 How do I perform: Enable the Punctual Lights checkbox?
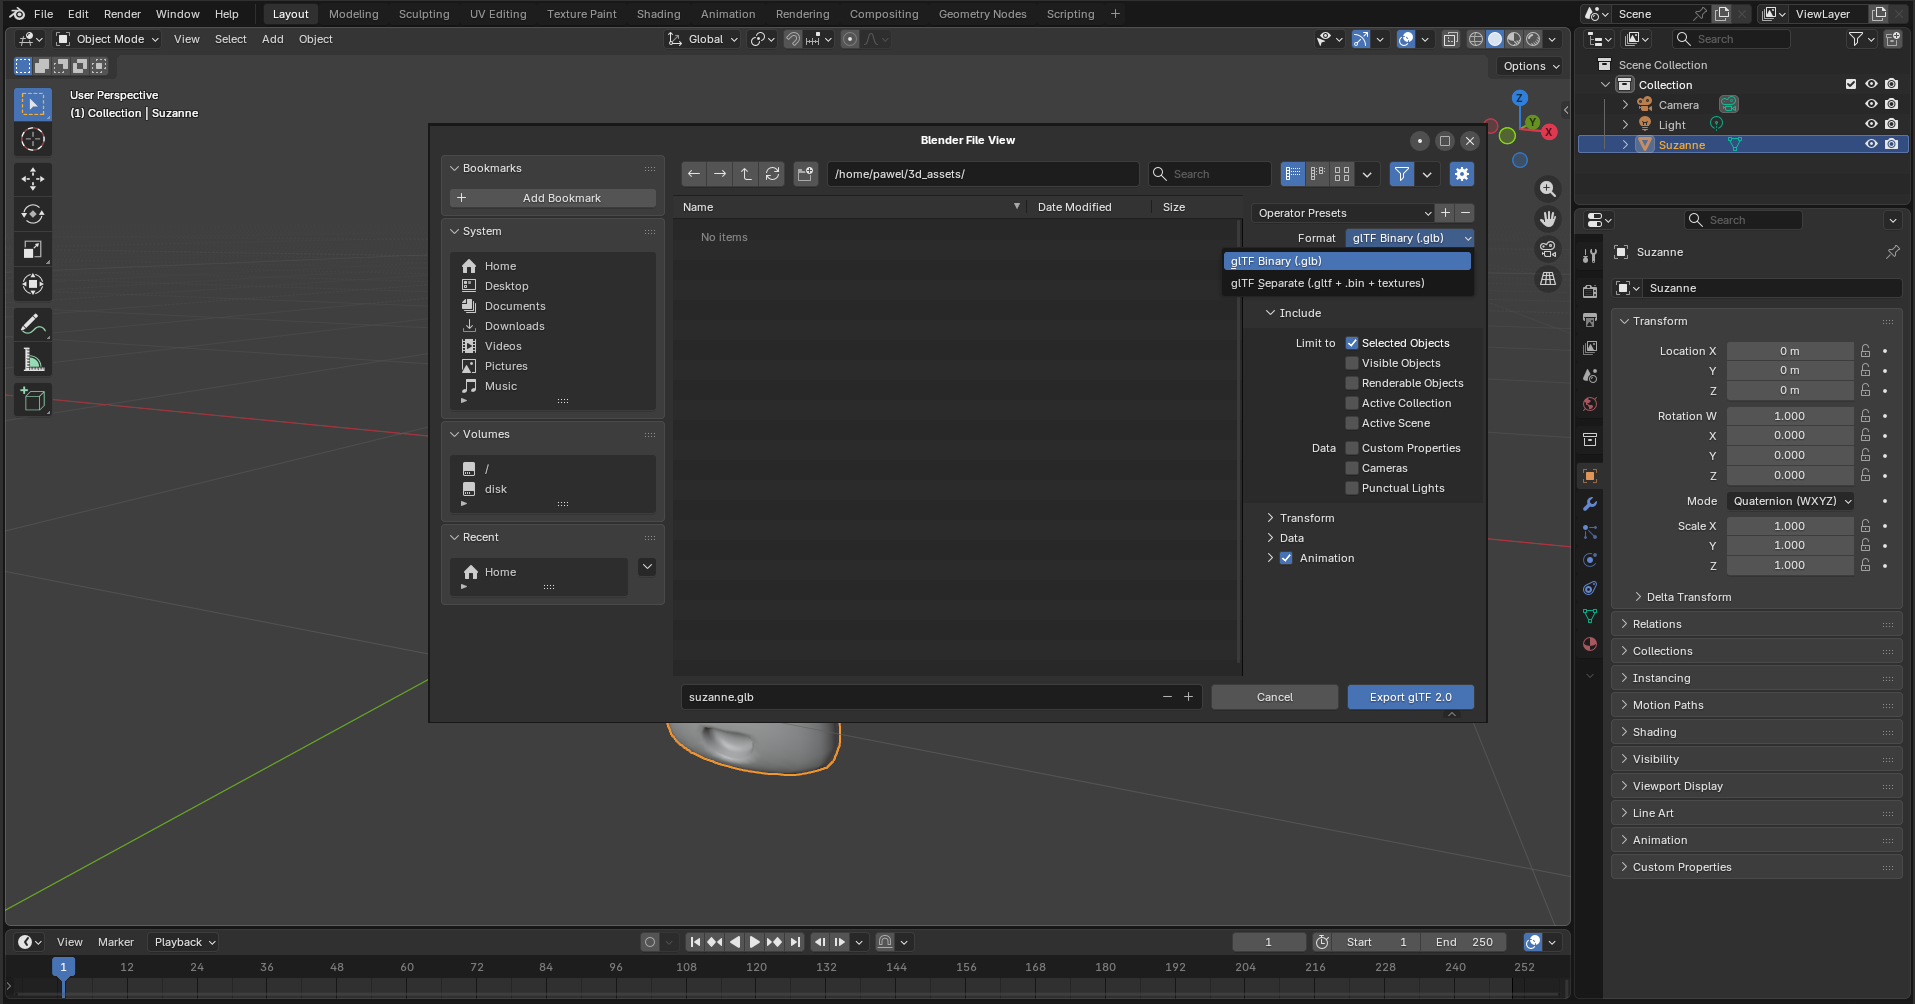pyautogui.click(x=1352, y=488)
